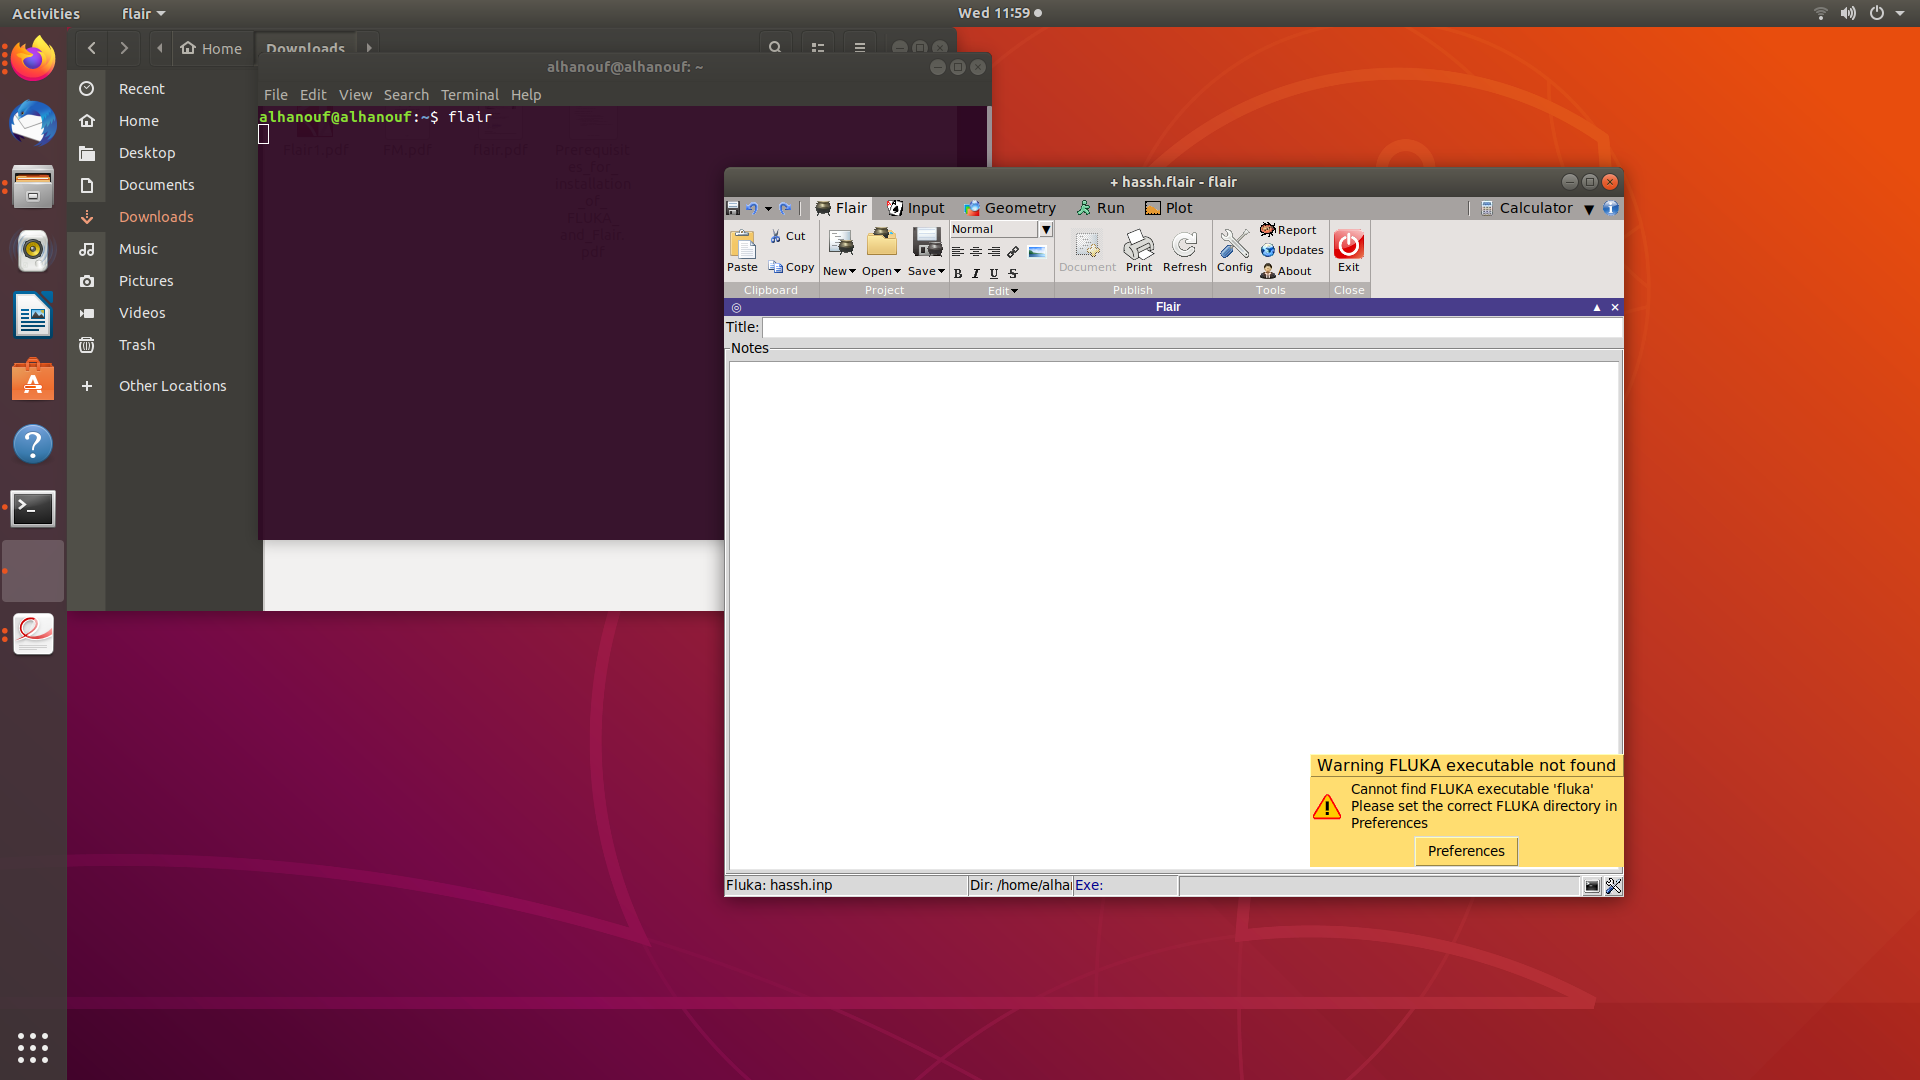Switch to the Input ribbon tab
Viewport: 1920px width, 1080px height.
click(916, 208)
